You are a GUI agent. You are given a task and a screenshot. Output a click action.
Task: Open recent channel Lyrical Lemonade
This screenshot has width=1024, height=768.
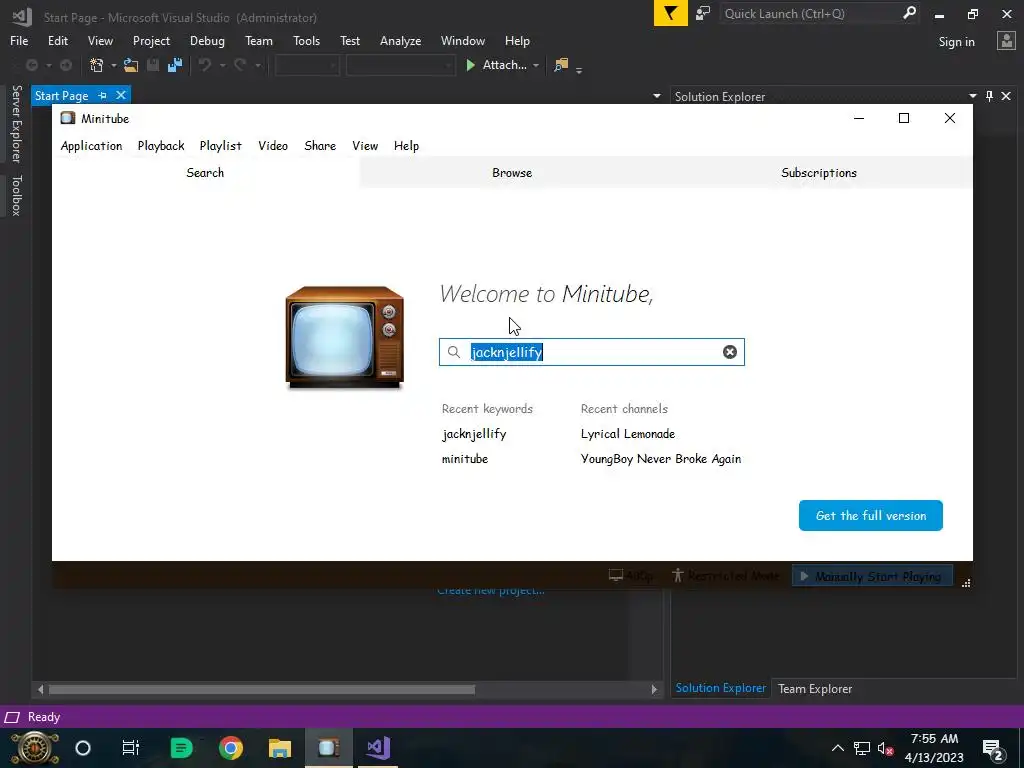coord(628,434)
